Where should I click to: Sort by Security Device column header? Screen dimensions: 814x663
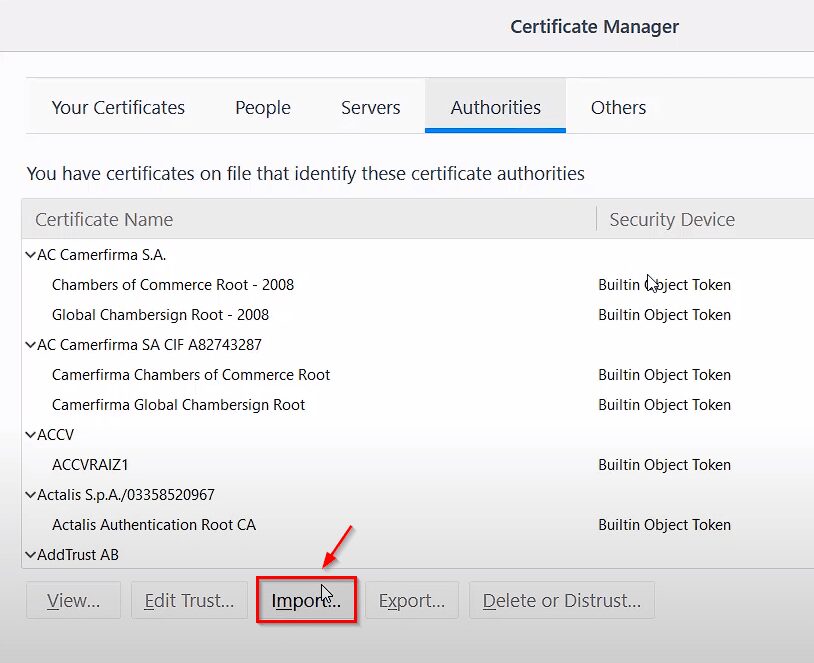pos(705,219)
